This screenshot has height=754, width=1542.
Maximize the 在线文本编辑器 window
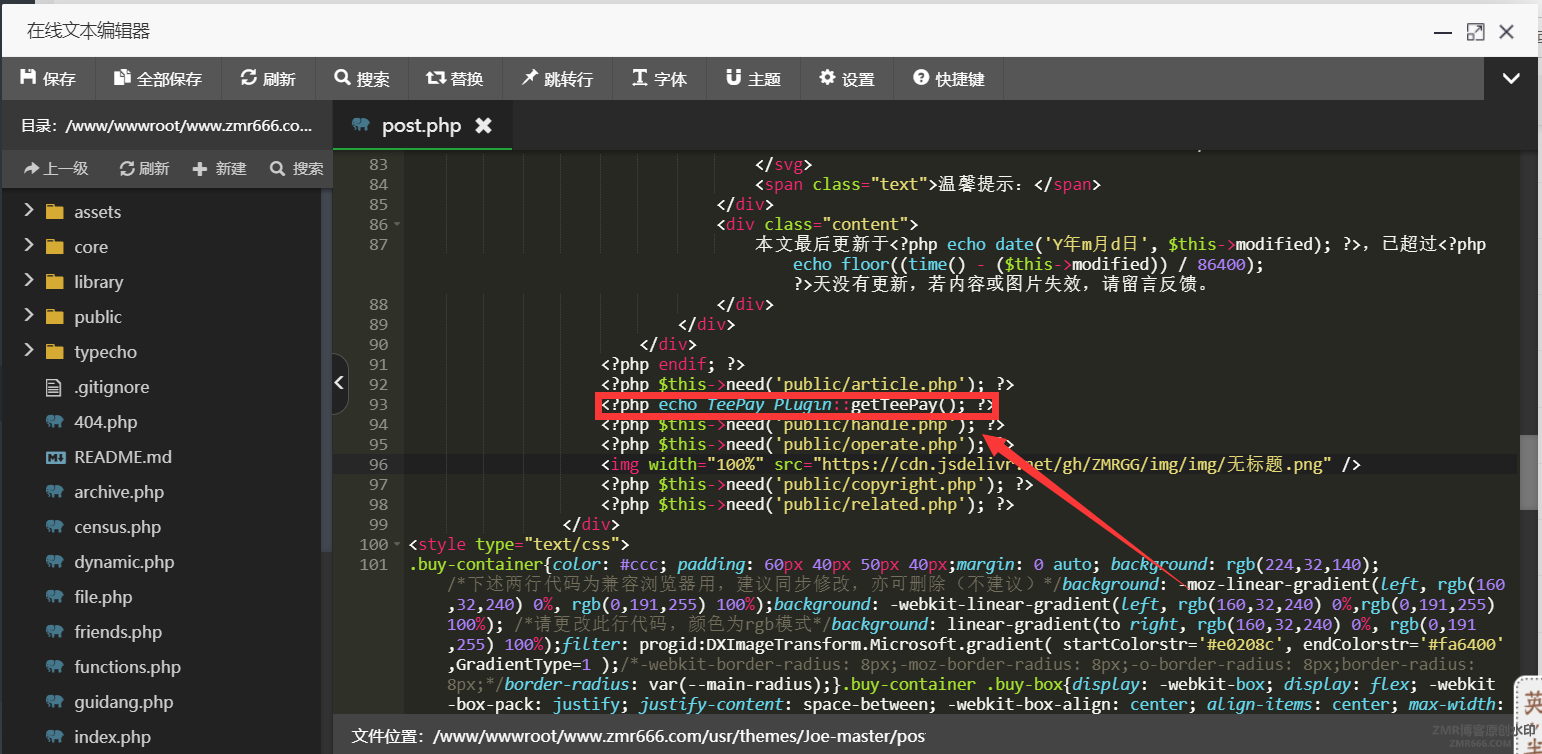pyautogui.click(x=1475, y=32)
